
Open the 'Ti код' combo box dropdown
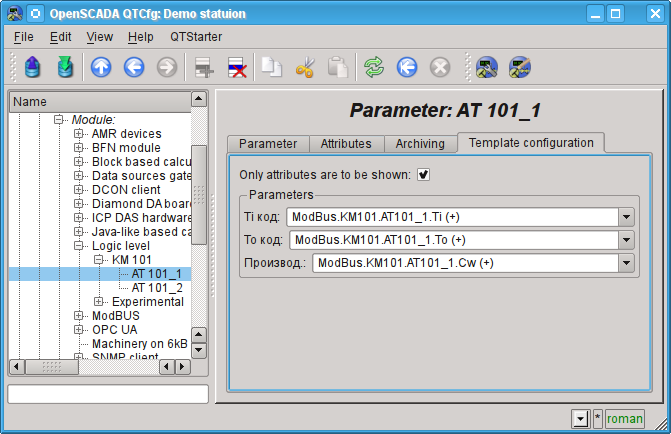(626, 217)
